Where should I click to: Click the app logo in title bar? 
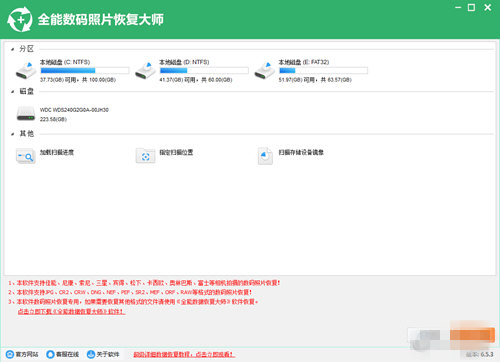pos(20,20)
